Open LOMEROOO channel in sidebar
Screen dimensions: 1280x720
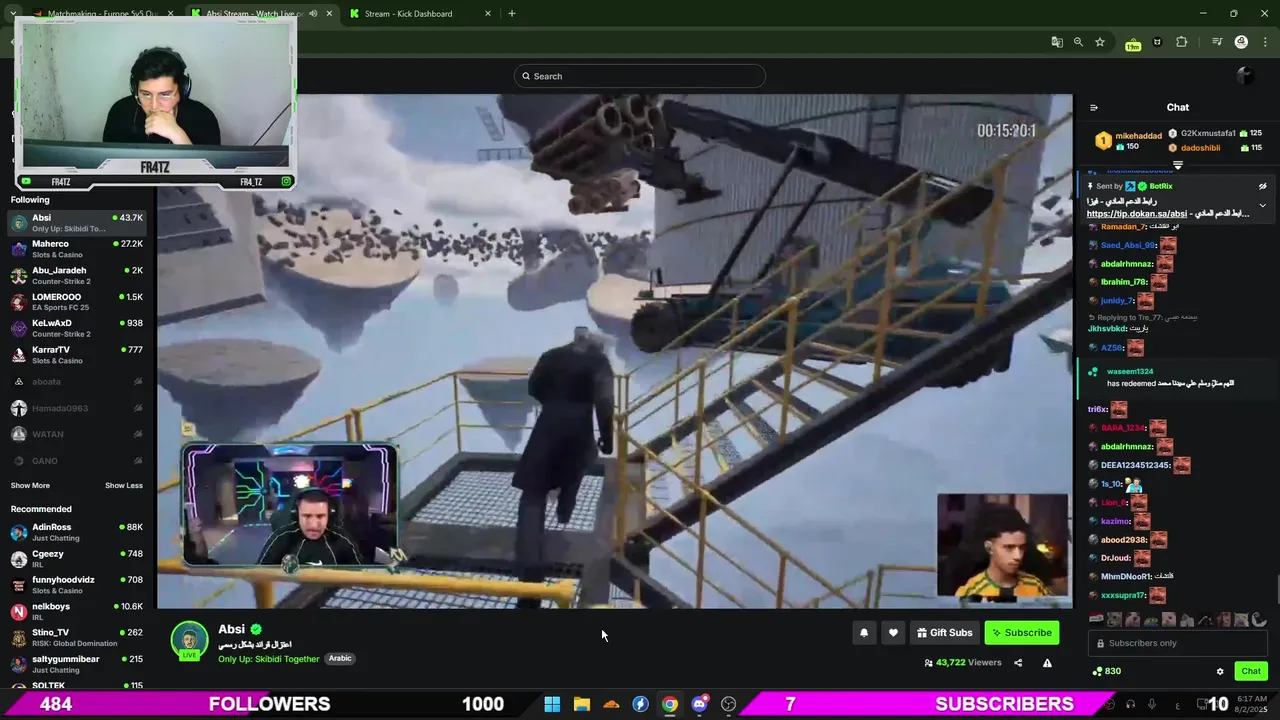[x=78, y=302]
